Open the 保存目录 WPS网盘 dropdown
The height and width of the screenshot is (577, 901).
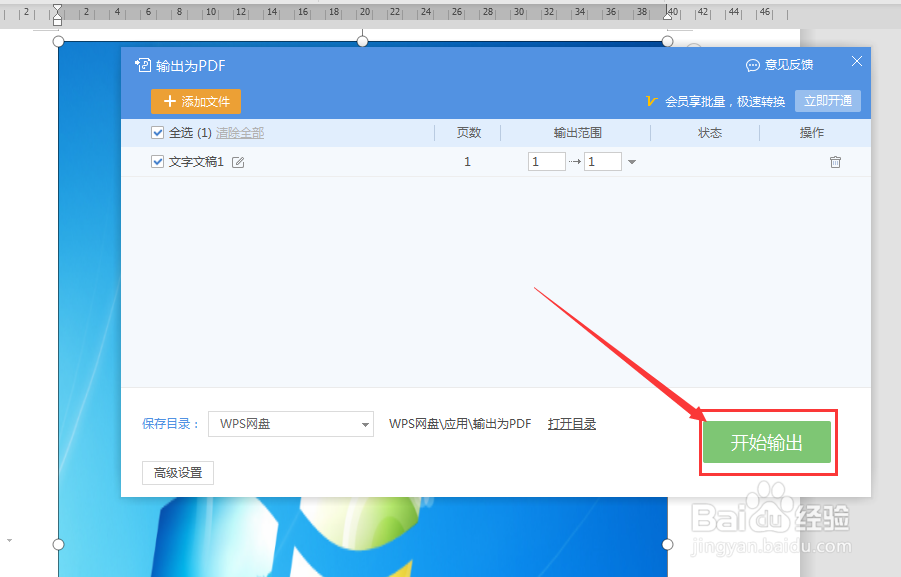290,424
